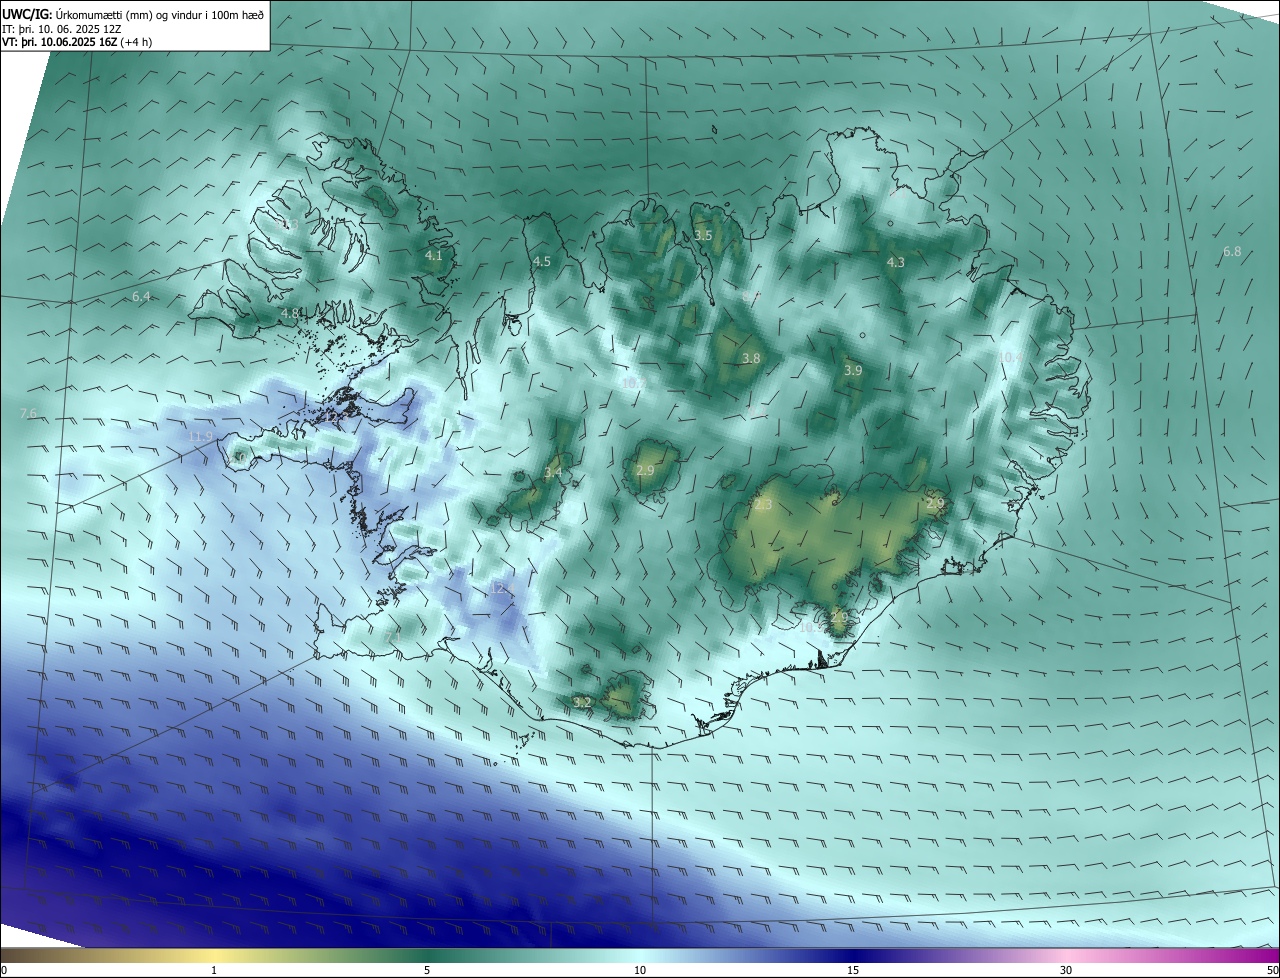This screenshot has width=1280, height=978.
Task: Click the 3.2 value label on the map
Action: click(582, 703)
